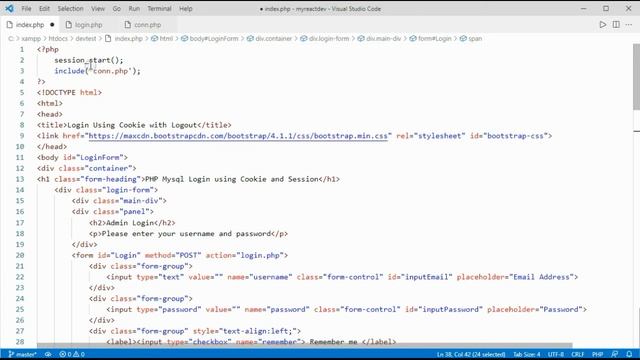This screenshot has height=360, width=640.
Task: Run the file with the play icon
Action: pos(602,25)
